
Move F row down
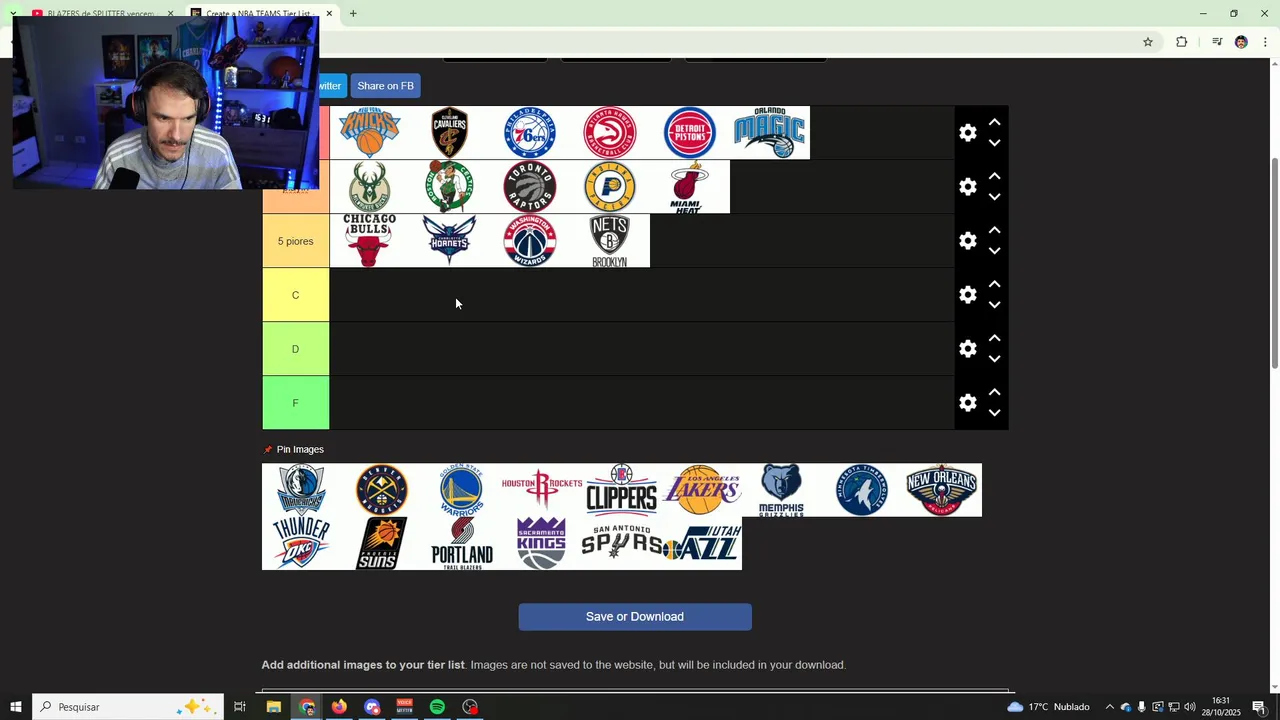994,413
